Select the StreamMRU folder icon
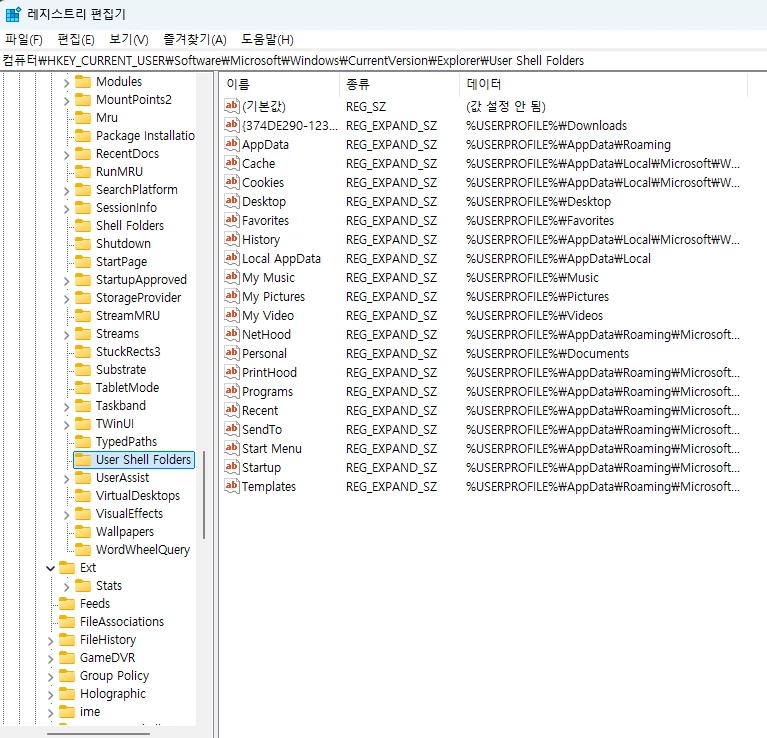Screen dimensions: 767x738 tap(83, 315)
